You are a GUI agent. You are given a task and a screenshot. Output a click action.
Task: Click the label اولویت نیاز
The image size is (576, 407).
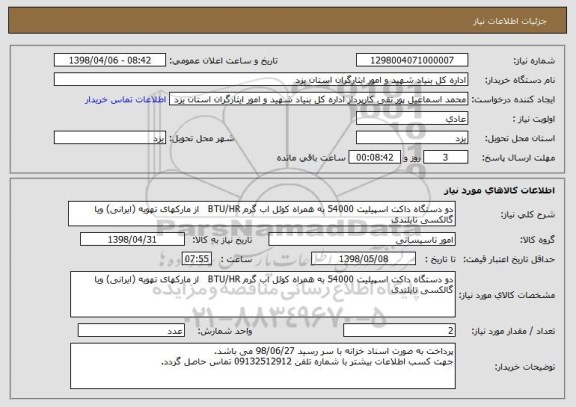pyautogui.click(x=534, y=119)
